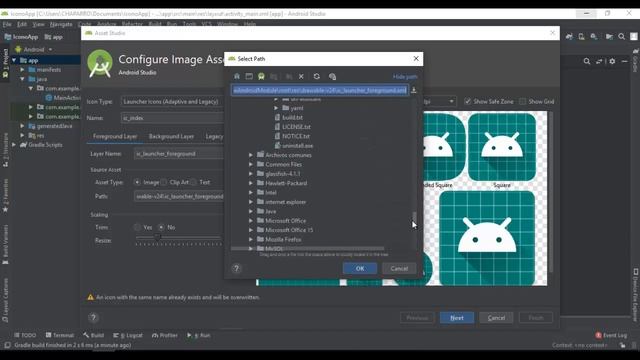
Task: Toggle Show Safe Zone checkbox
Action: 468,101
